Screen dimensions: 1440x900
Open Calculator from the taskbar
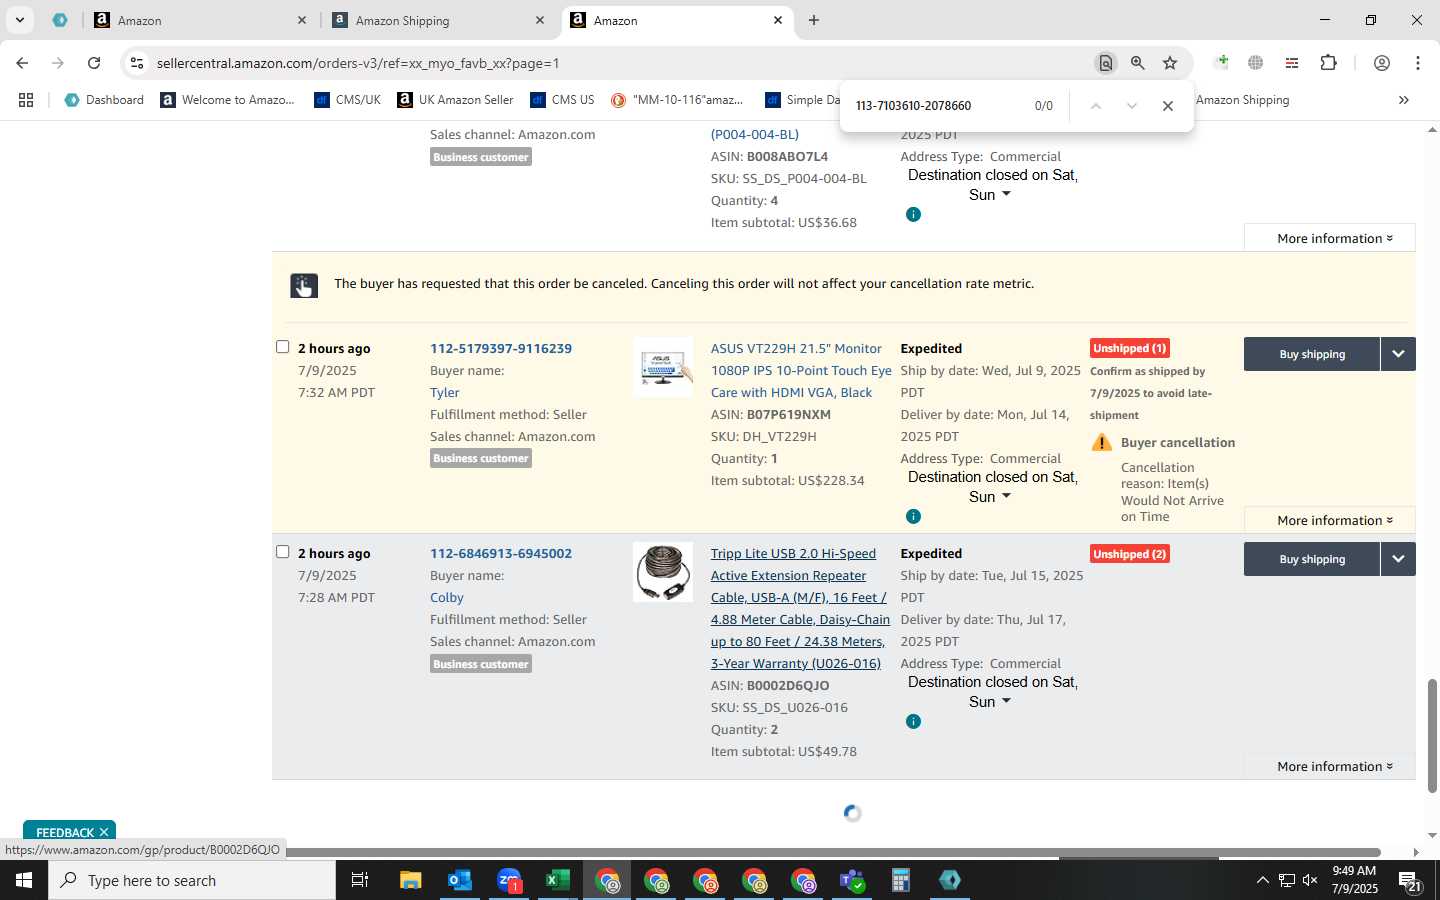pyautogui.click(x=900, y=880)
